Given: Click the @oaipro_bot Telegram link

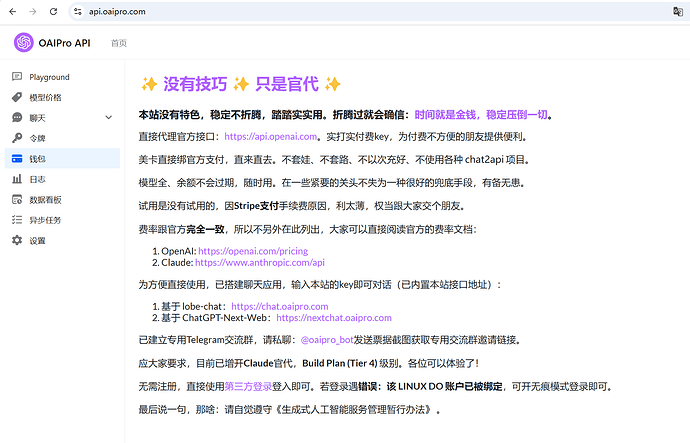Looking at the screenshot, I should pos(327,340).
